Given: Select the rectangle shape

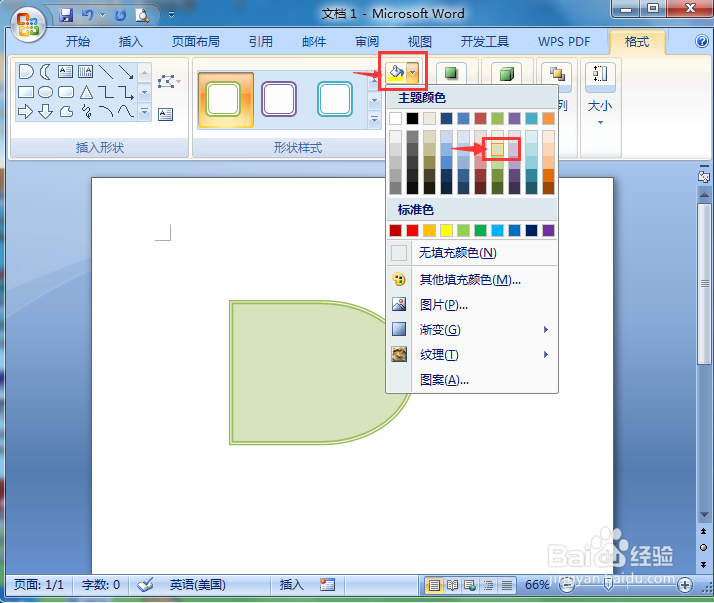Looking at the screenshot, I should [x=26, y=92].
